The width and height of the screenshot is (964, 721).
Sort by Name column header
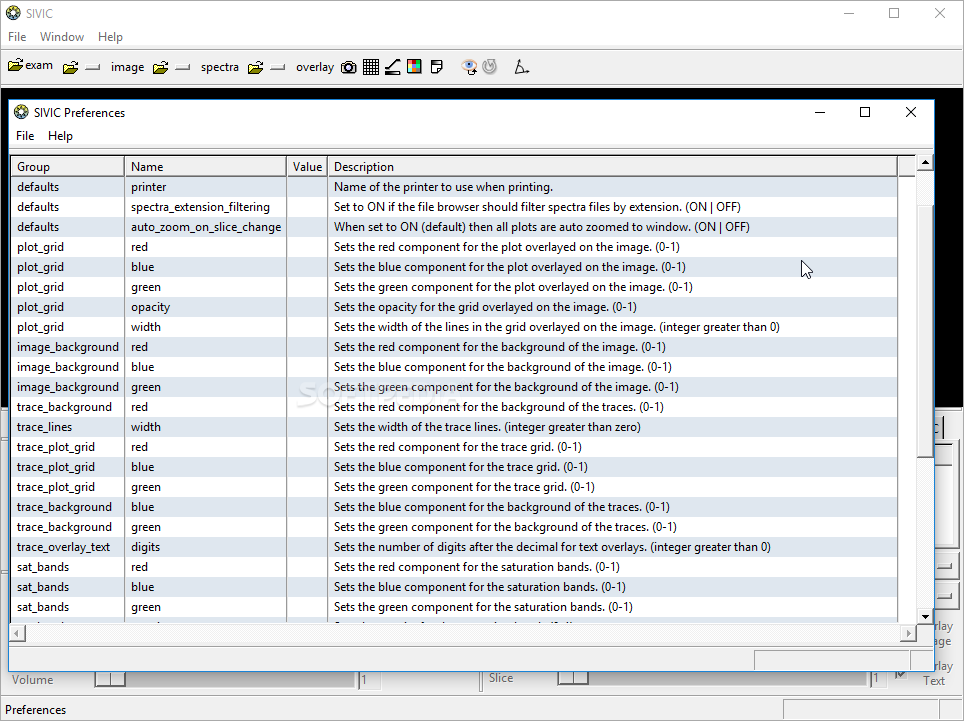point(205,167)
